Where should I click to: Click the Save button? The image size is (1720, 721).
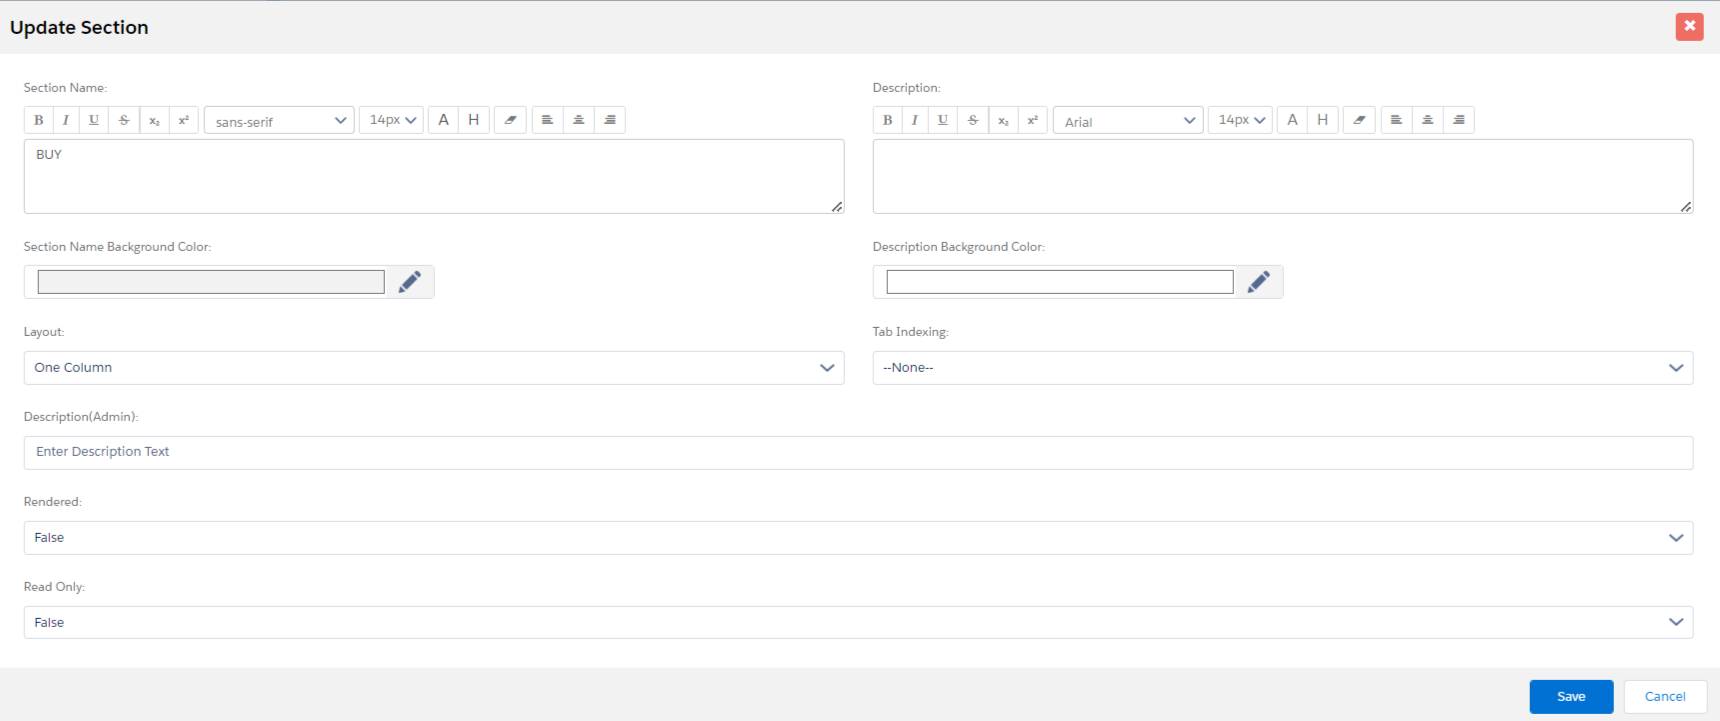coord(1571,697)
